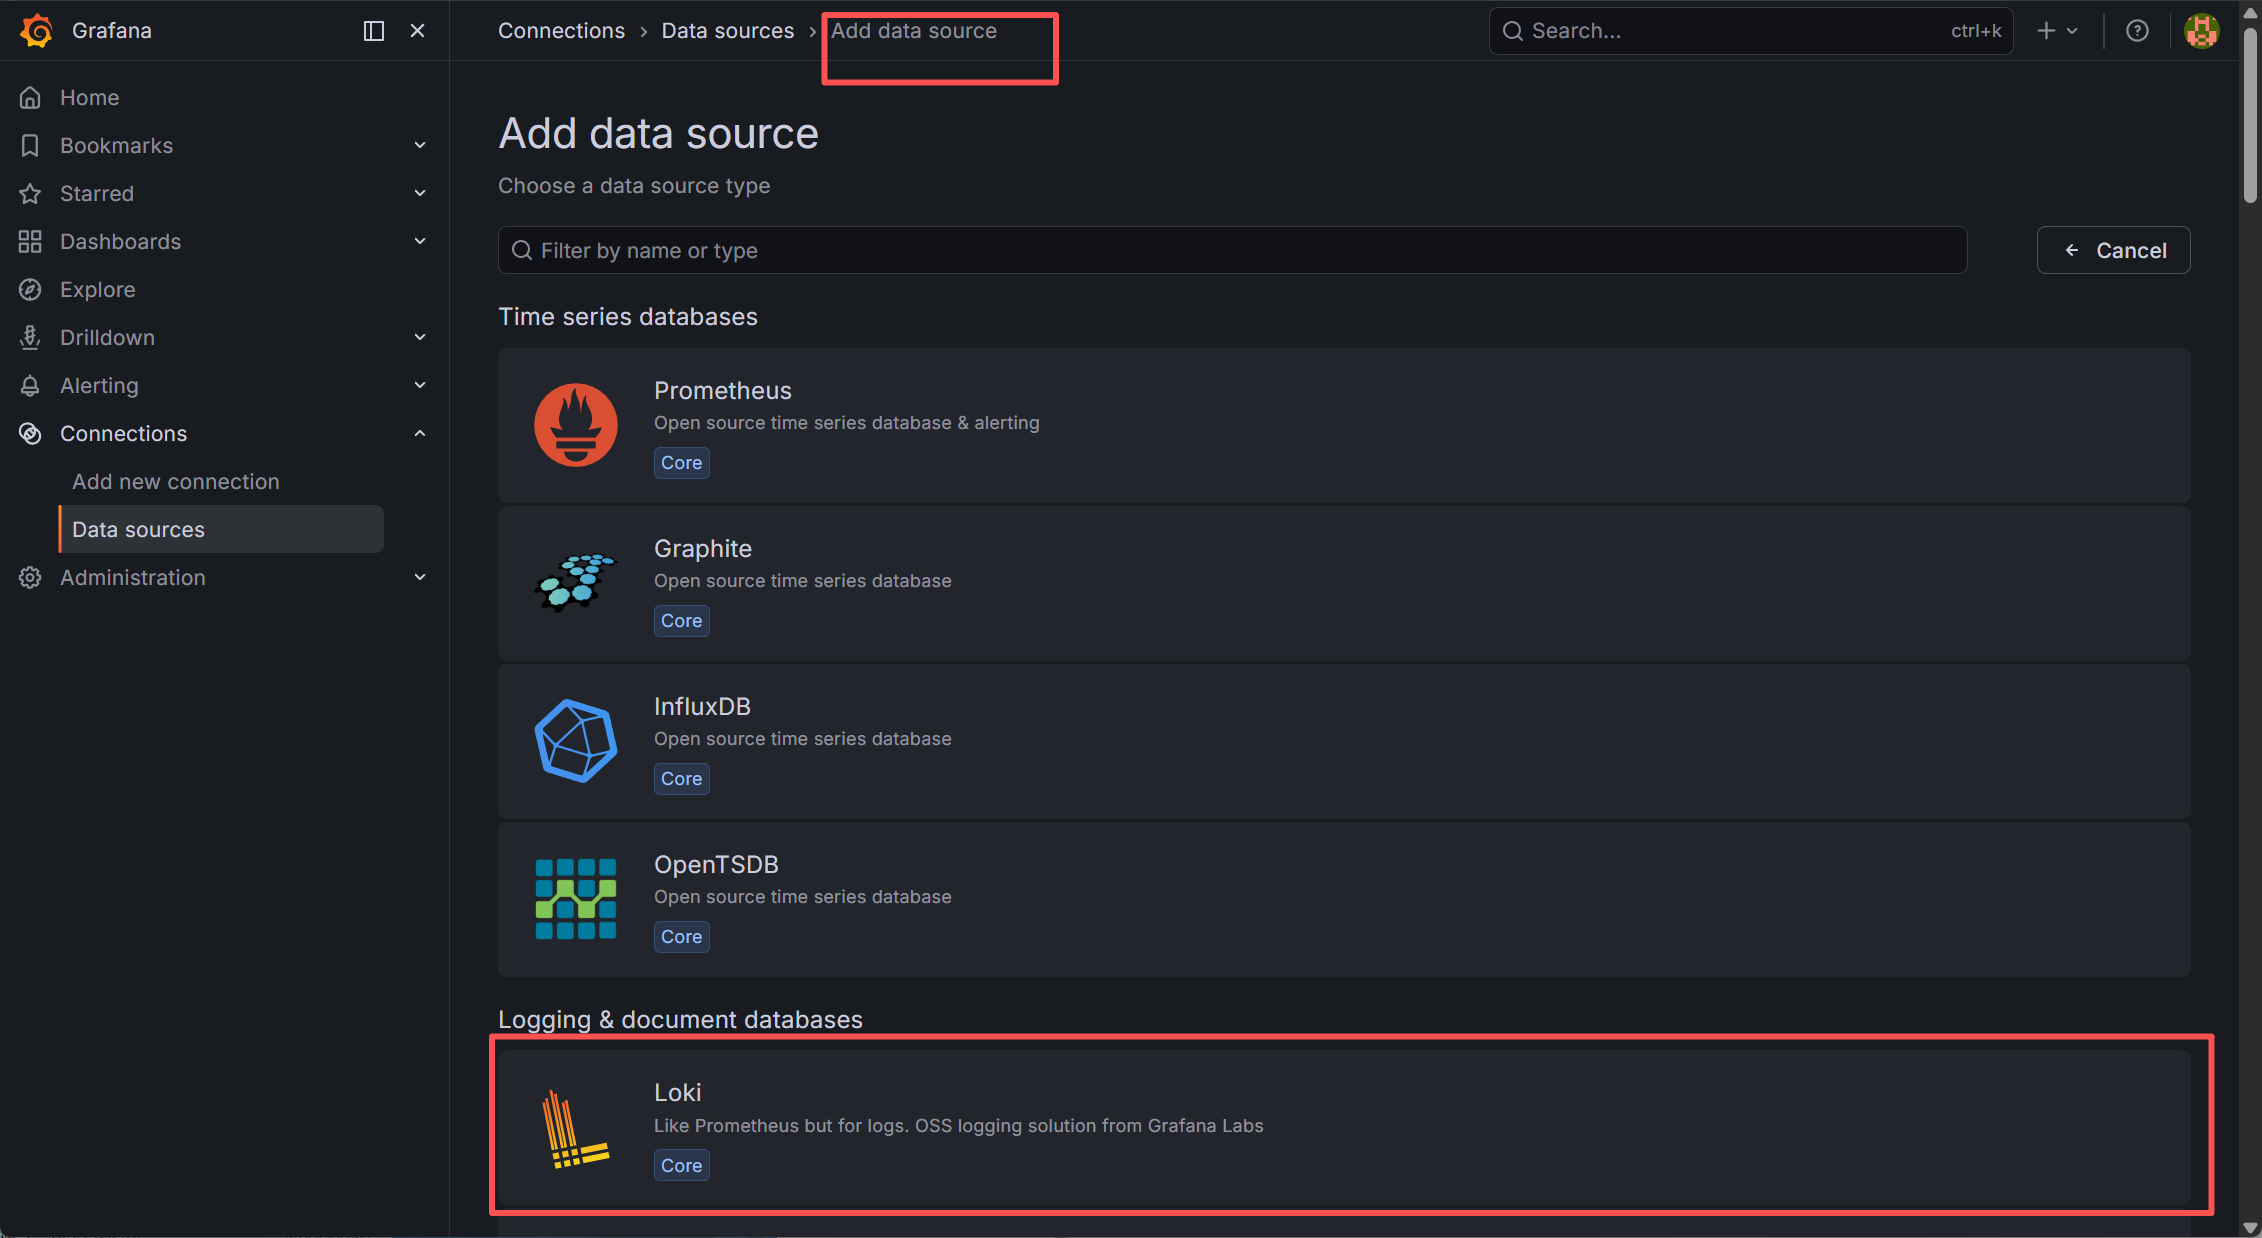Viewport: 2262px width, 1238px height.
Task: Click the Grafana logo icon
Action: coord(36,30)
